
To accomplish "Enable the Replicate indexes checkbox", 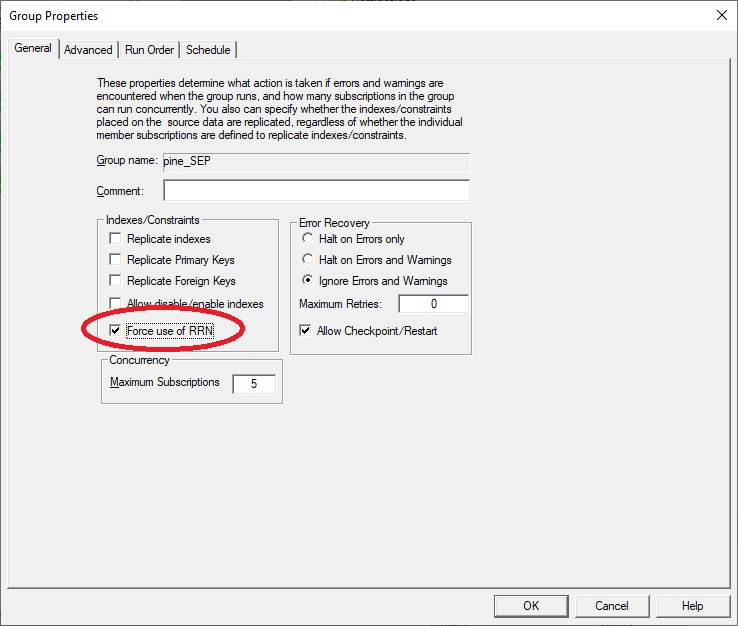I will (x=116, y=239).
